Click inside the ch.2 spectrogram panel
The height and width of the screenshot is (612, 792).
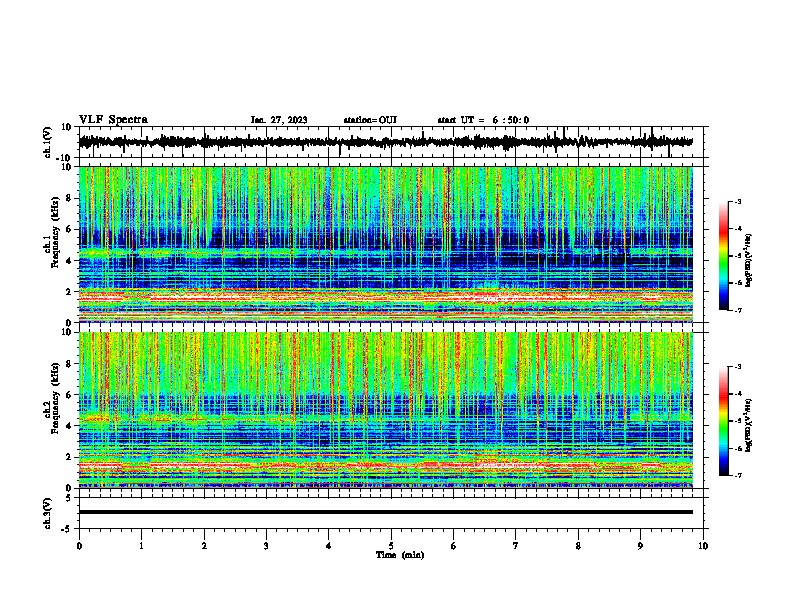(386, 410)
